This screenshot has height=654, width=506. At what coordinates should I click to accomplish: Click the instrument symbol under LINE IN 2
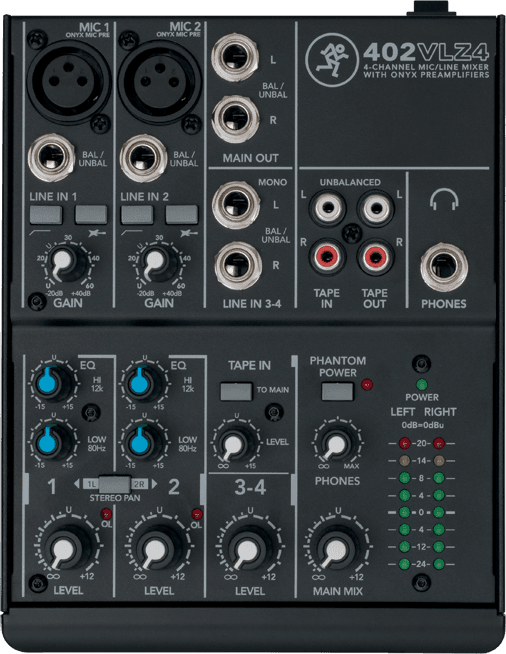pyautogui.click(x=188, y=233)
